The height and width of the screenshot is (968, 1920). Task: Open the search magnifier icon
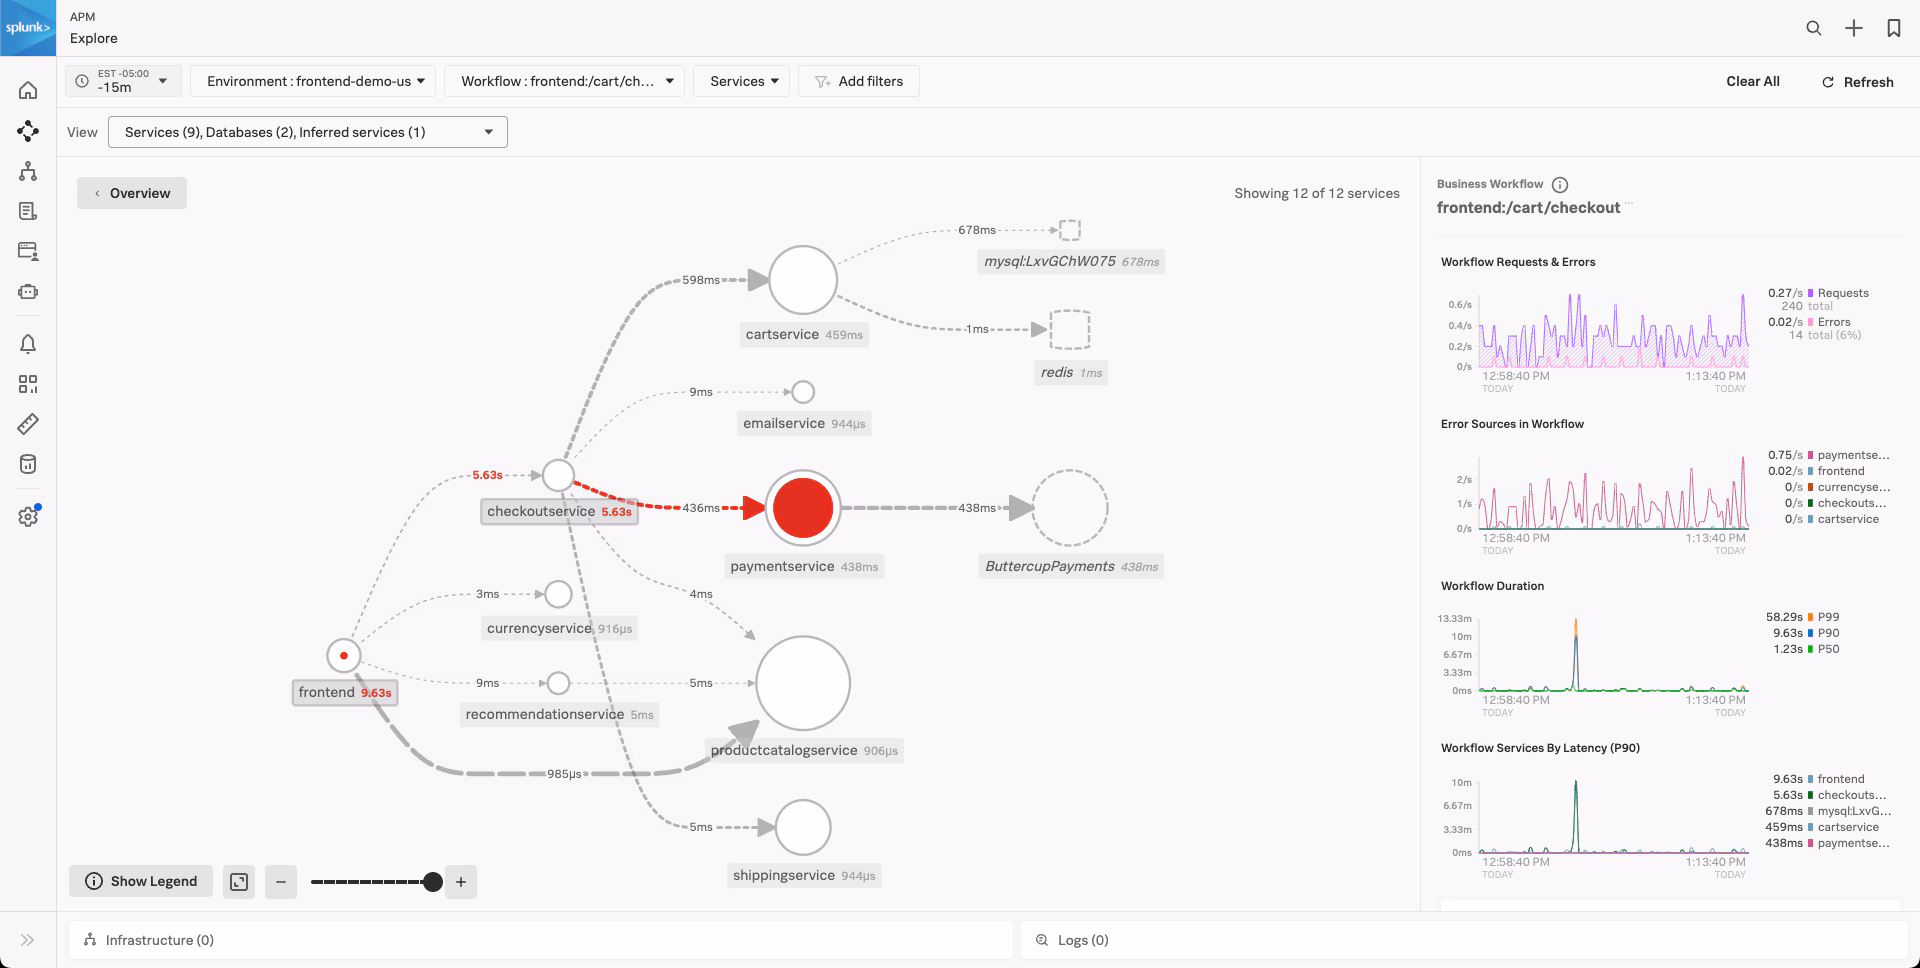1813,28
